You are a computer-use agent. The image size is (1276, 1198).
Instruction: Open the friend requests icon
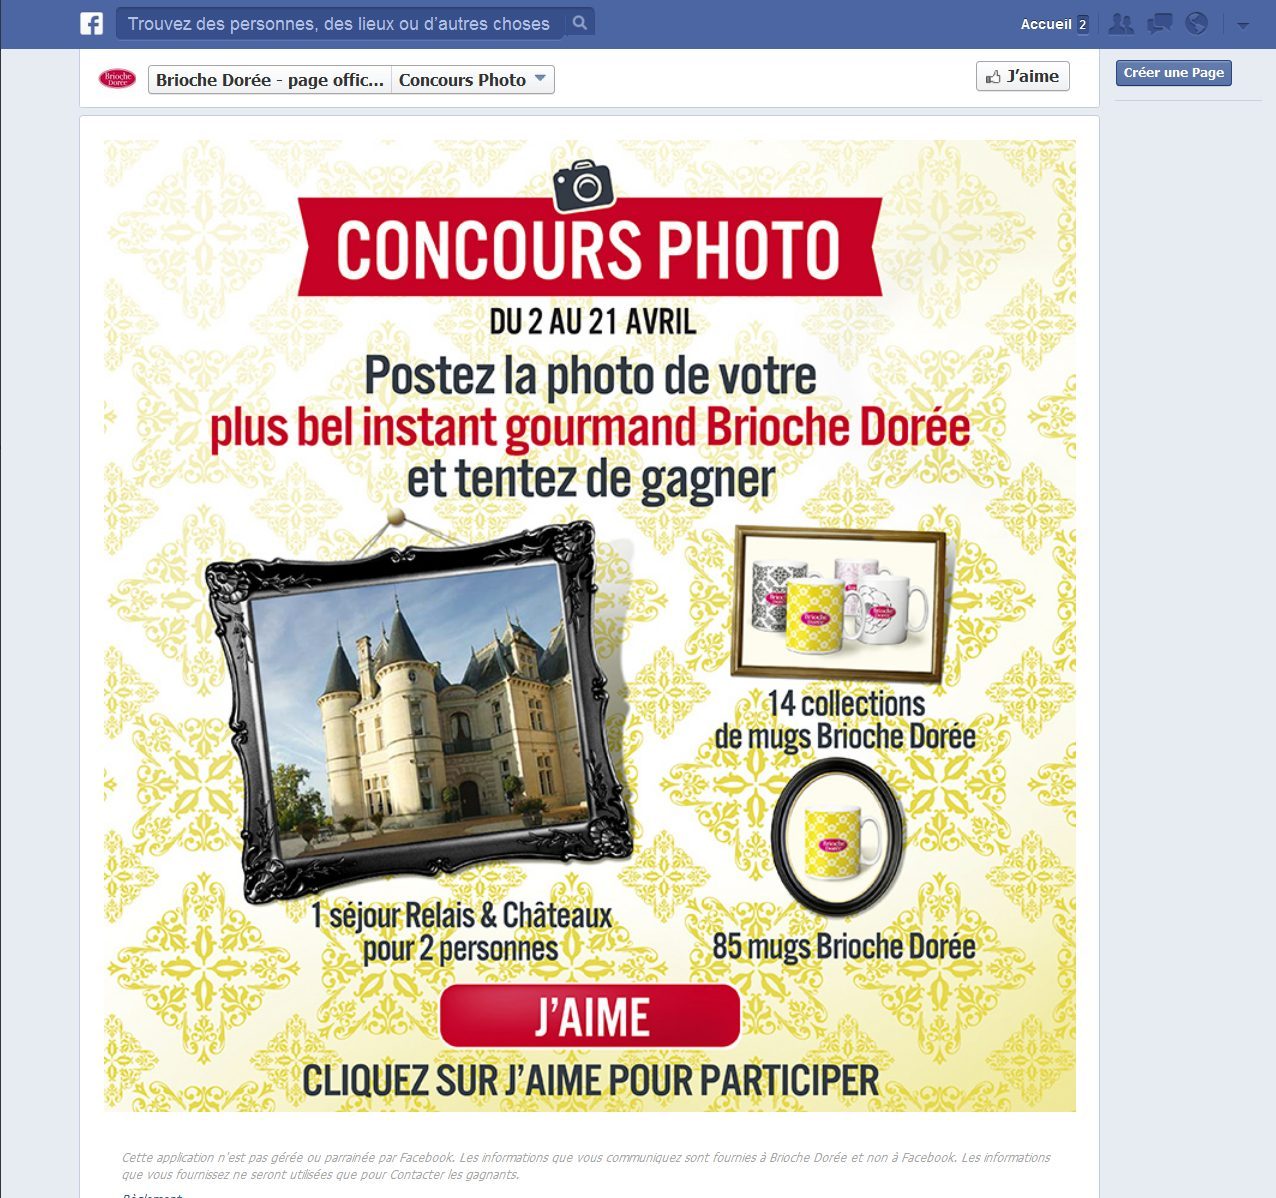[x=1121, y=24]
